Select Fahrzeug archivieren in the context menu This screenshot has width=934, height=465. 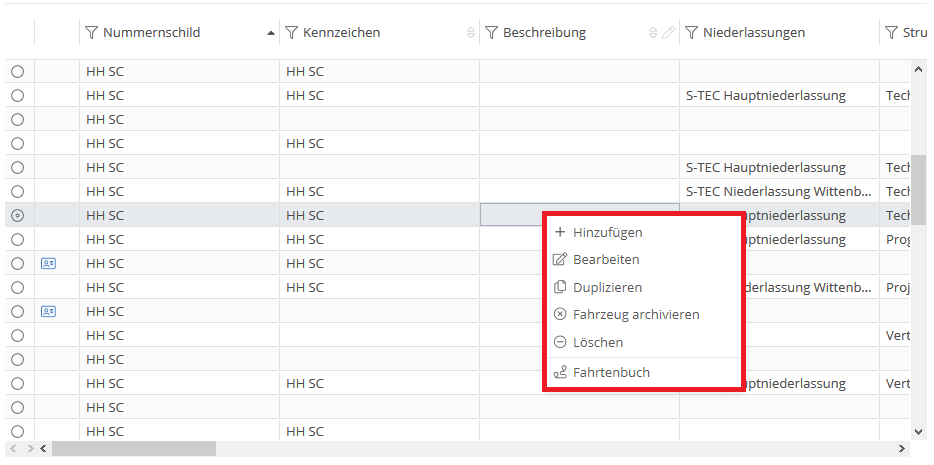click(635, 314)
